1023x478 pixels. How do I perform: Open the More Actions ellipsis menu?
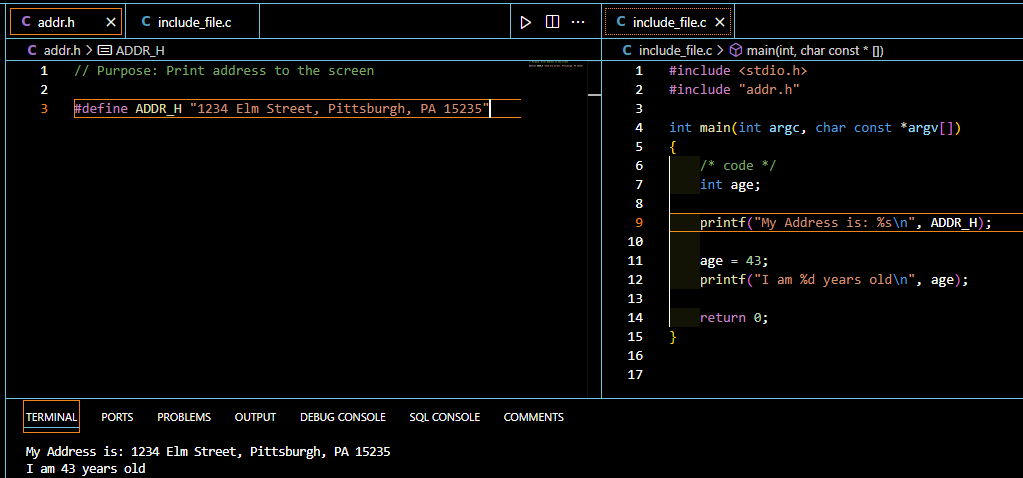577,22
